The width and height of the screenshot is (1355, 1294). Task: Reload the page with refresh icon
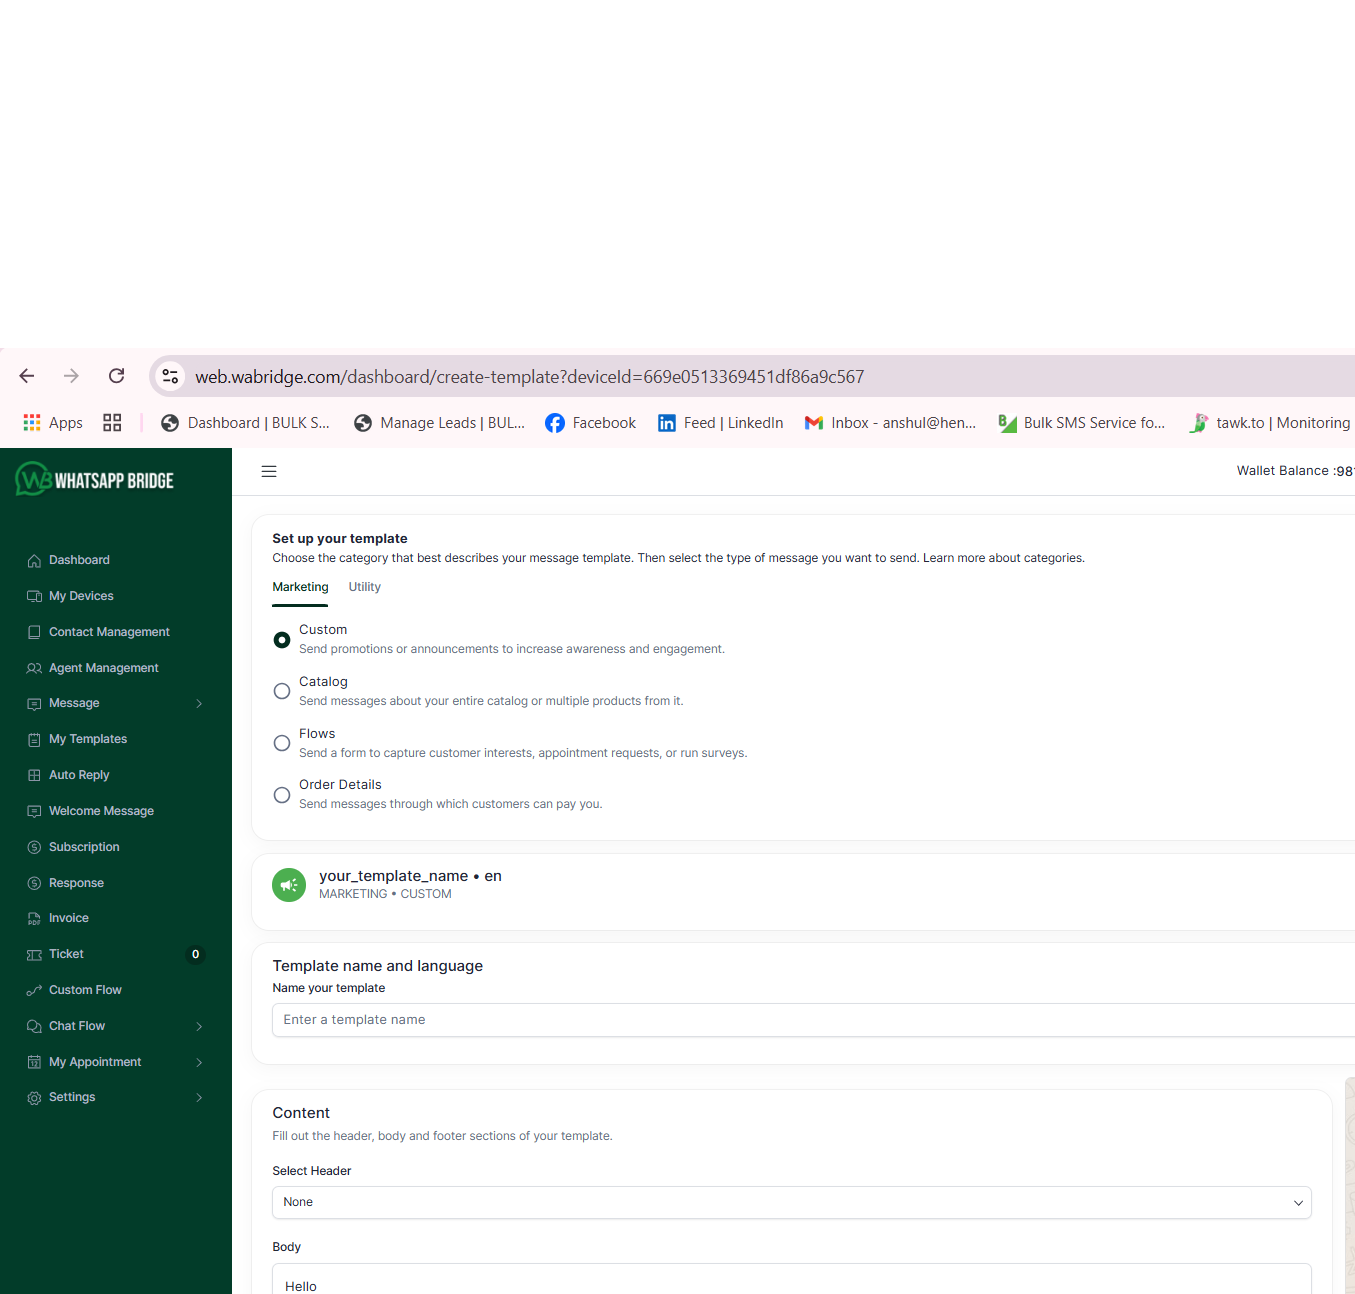(116, 376)
